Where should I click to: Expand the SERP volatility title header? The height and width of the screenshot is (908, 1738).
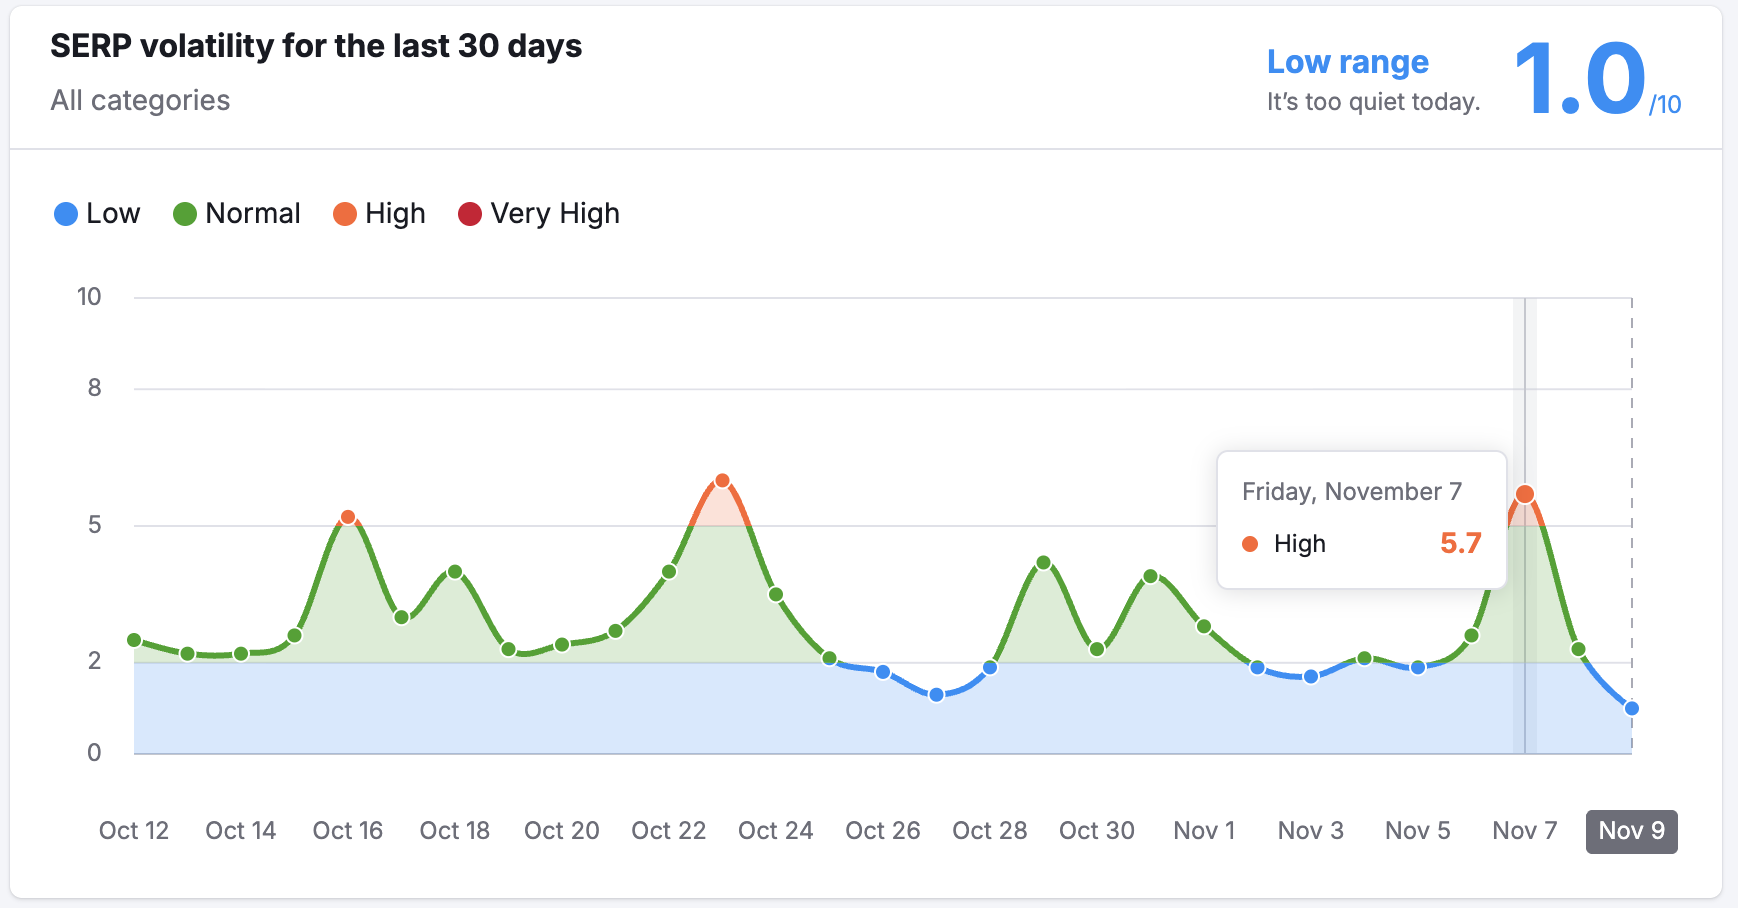coord(316,46)
